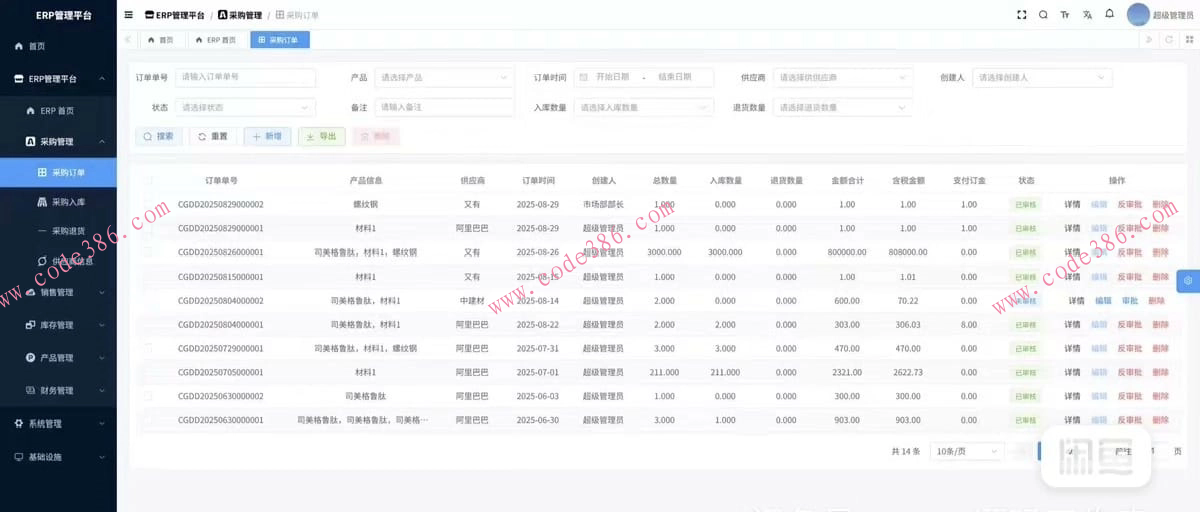Open the 10条/页 page size dropdown

pos(966,451)
